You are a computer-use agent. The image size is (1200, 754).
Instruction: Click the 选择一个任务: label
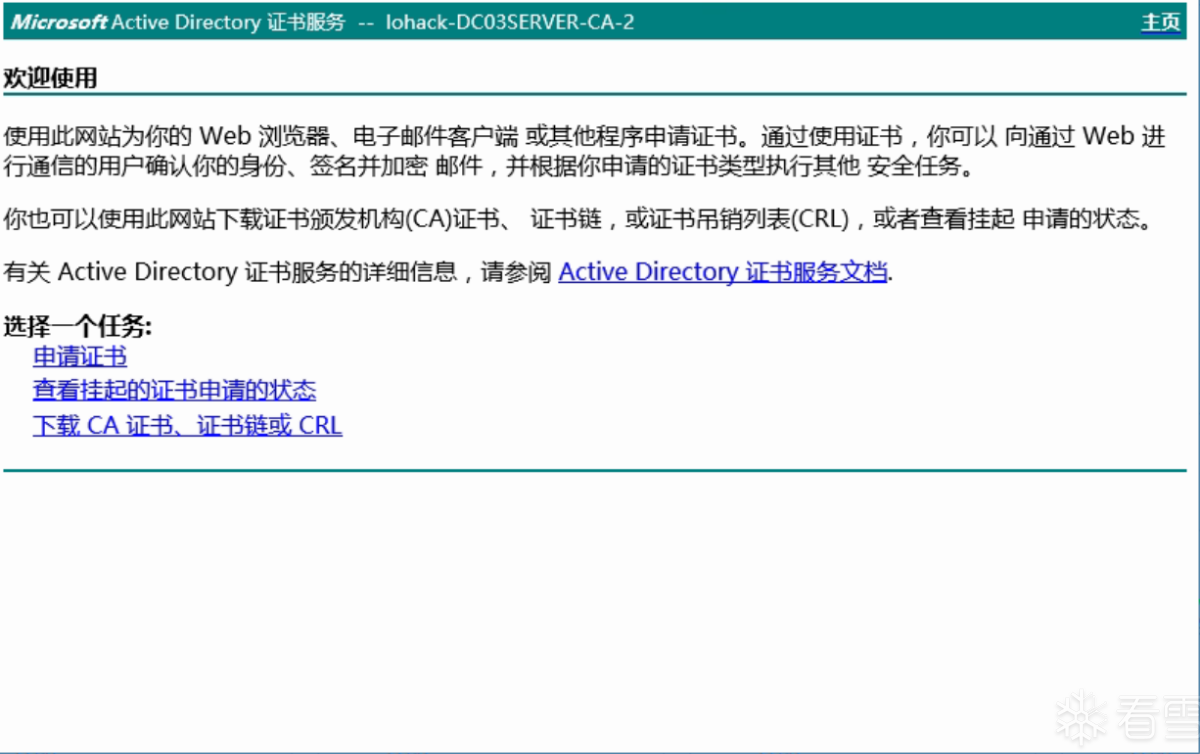[78, 326]
